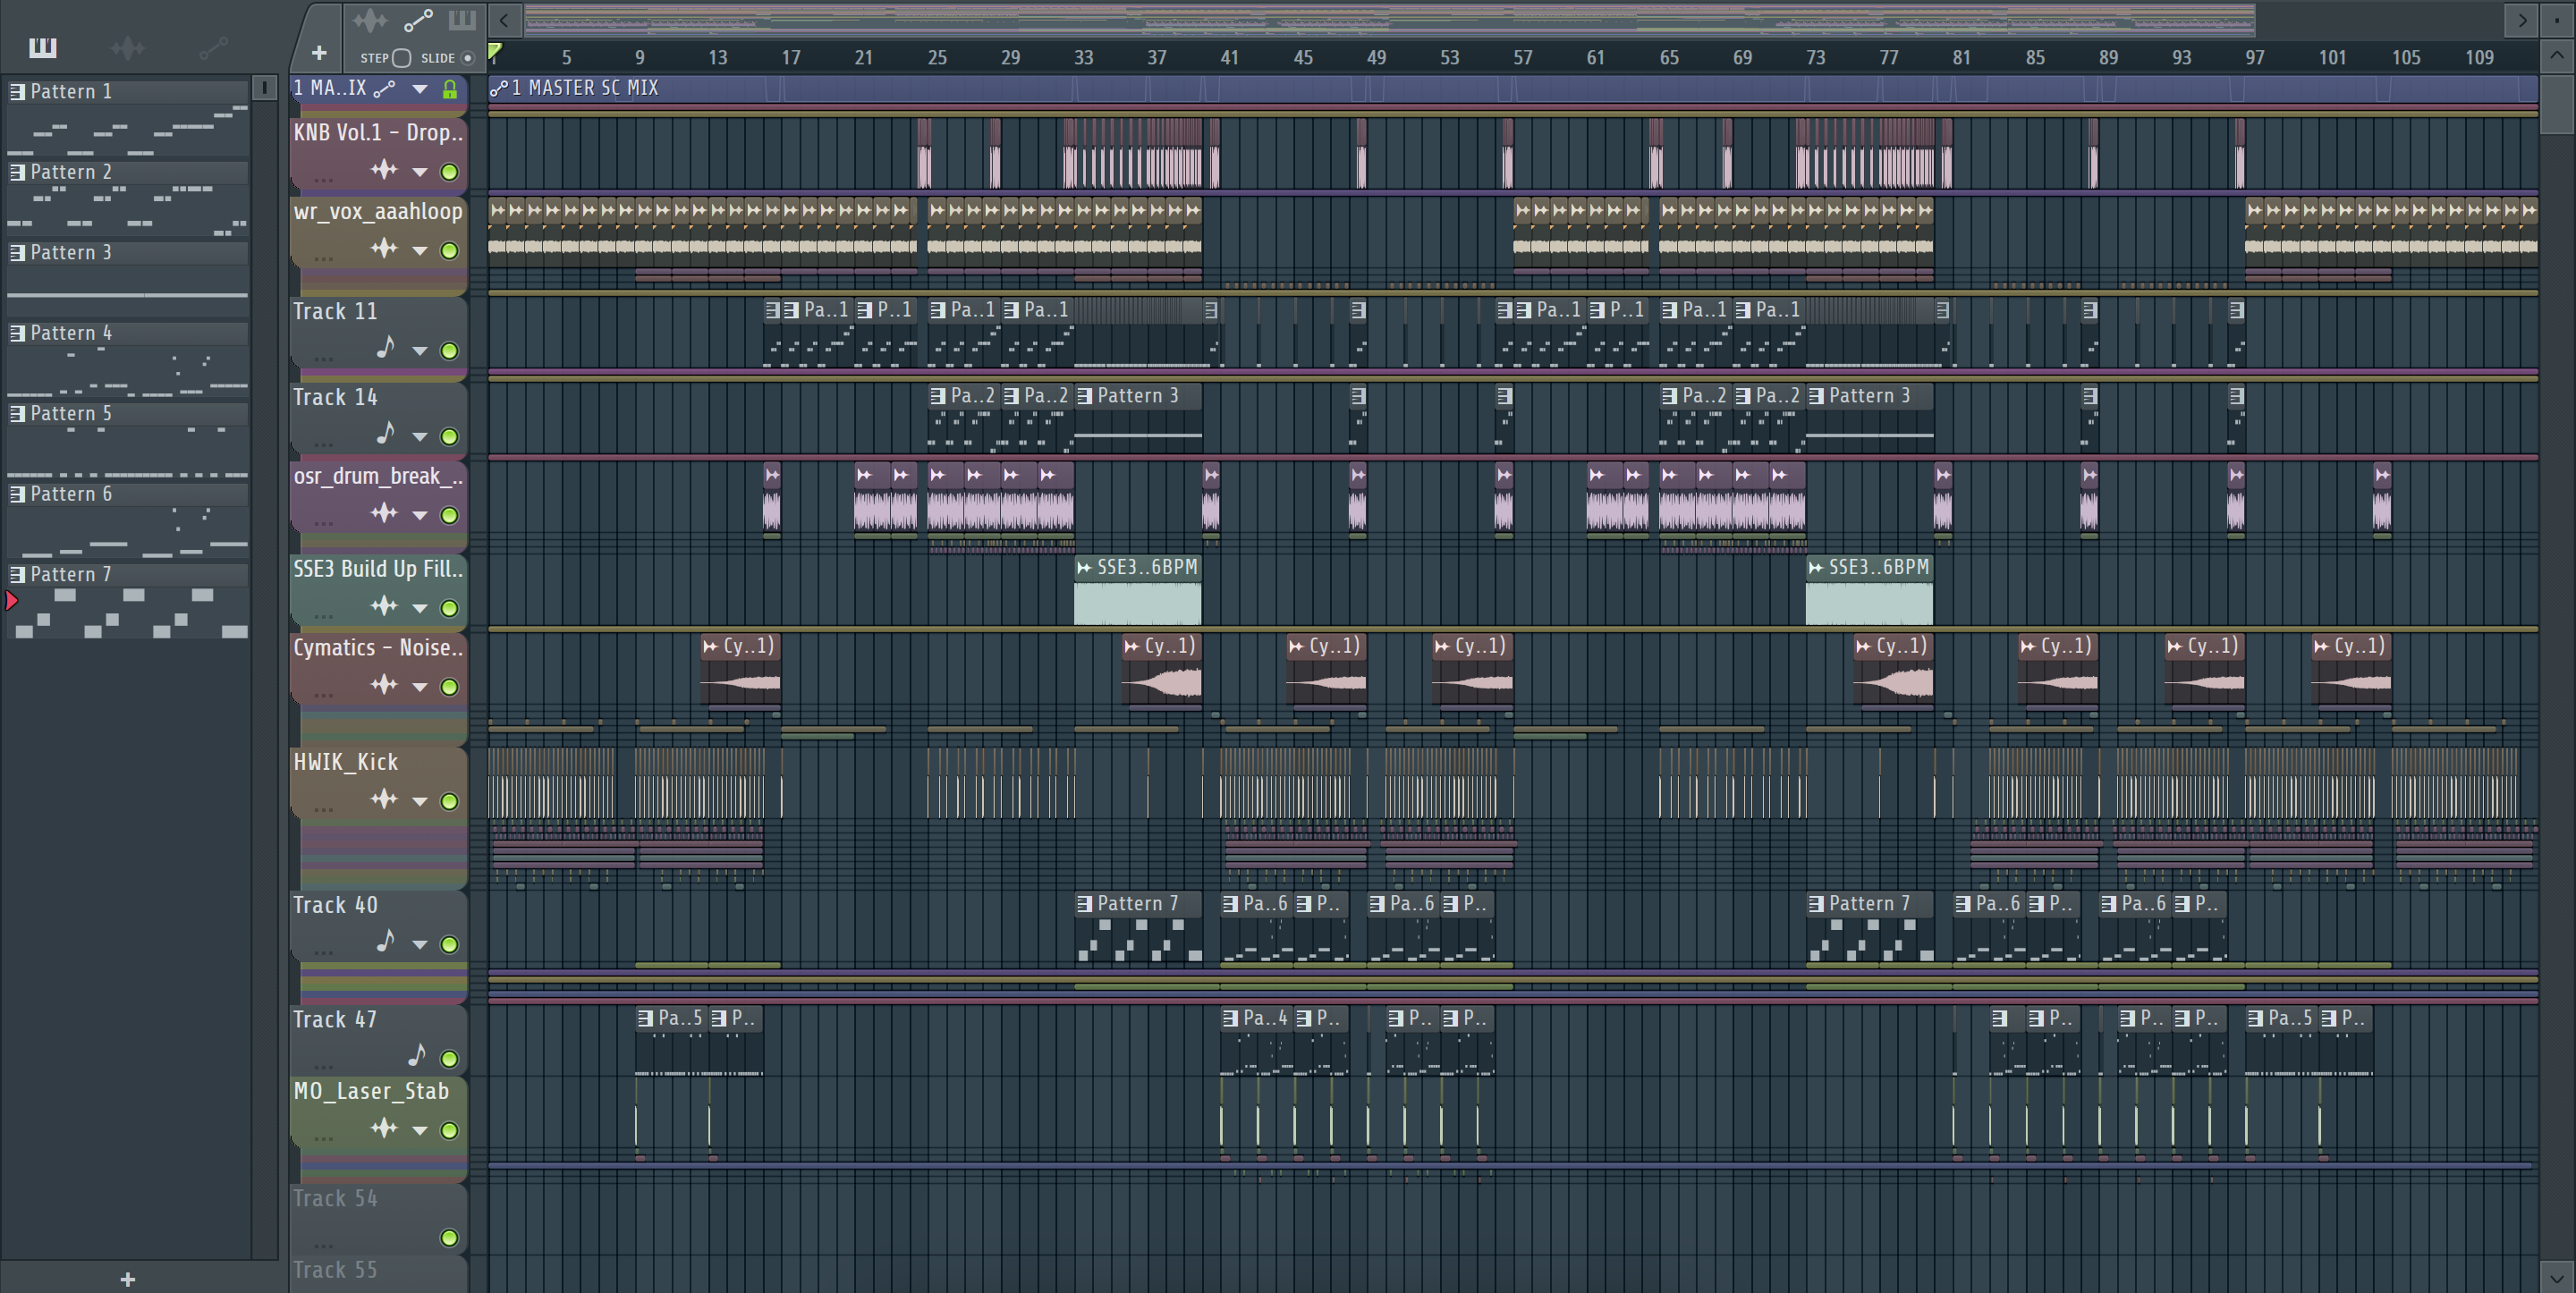Click the scroll-right arrow beside the overview
Screen dimensions: 2576x1293
[2522, 20]
